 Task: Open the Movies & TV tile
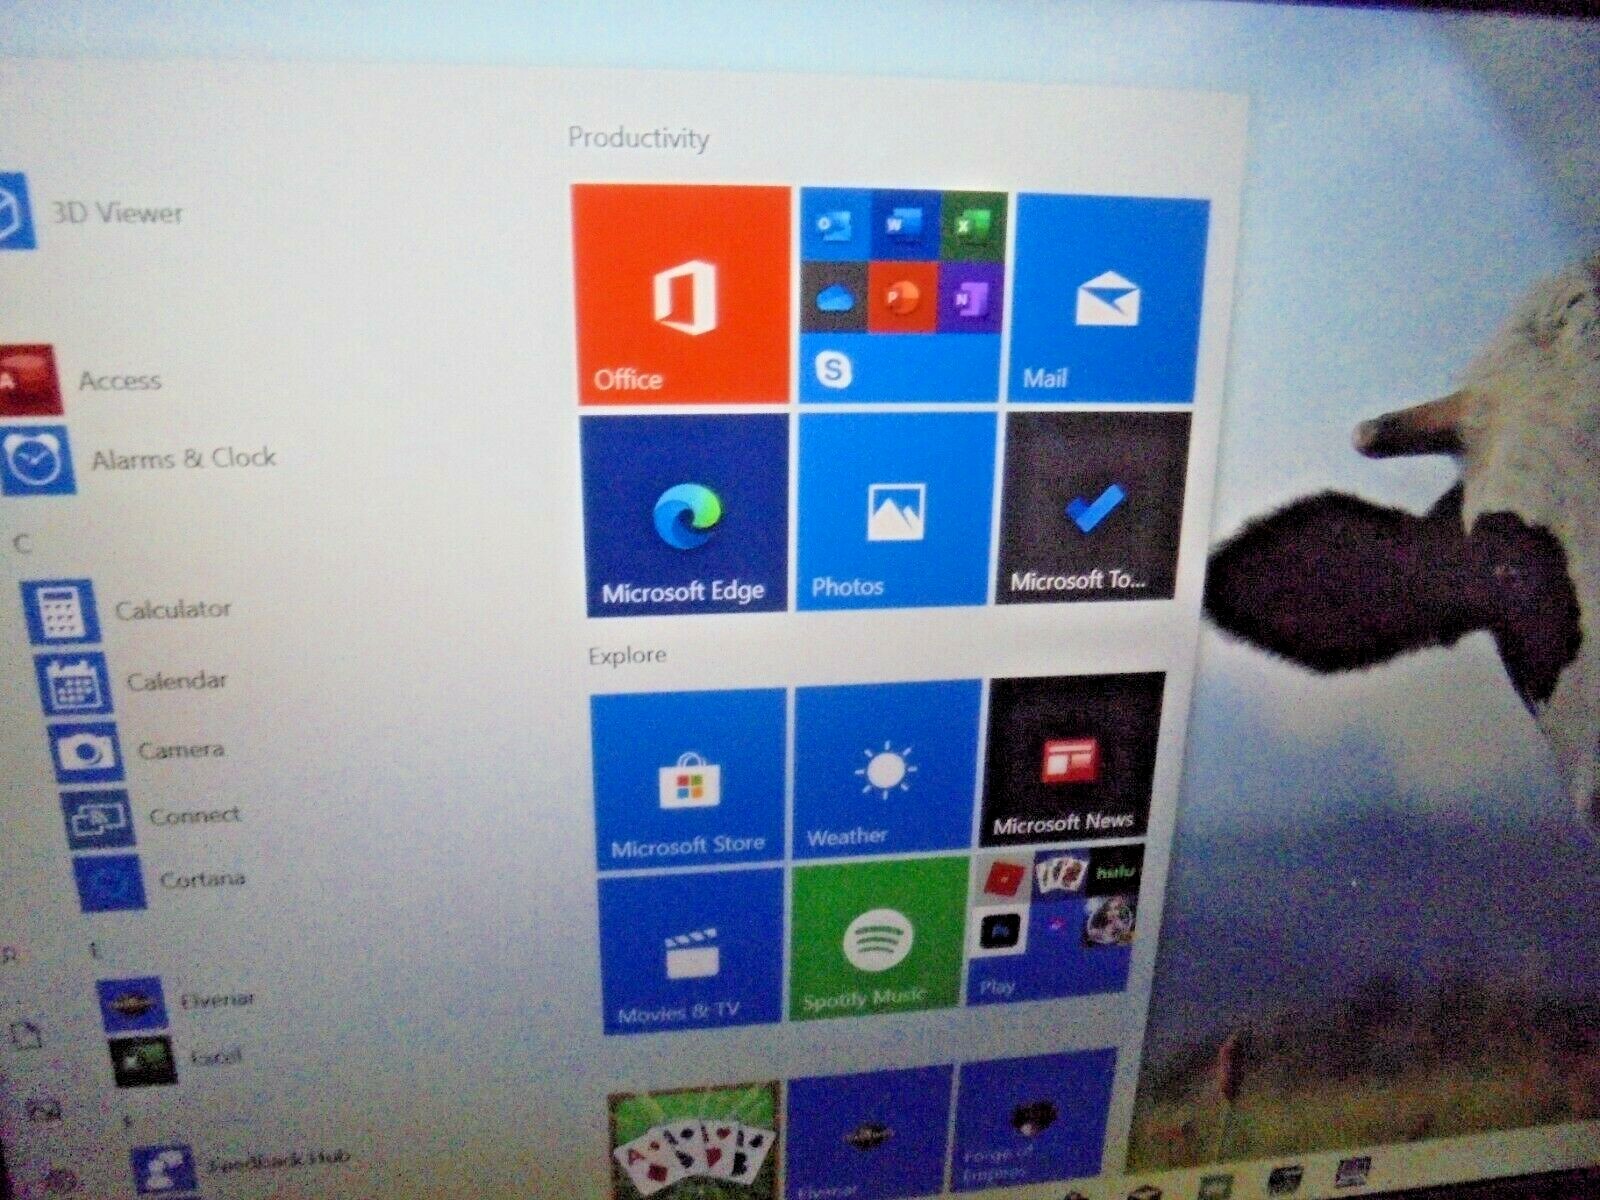click(691, 951)
